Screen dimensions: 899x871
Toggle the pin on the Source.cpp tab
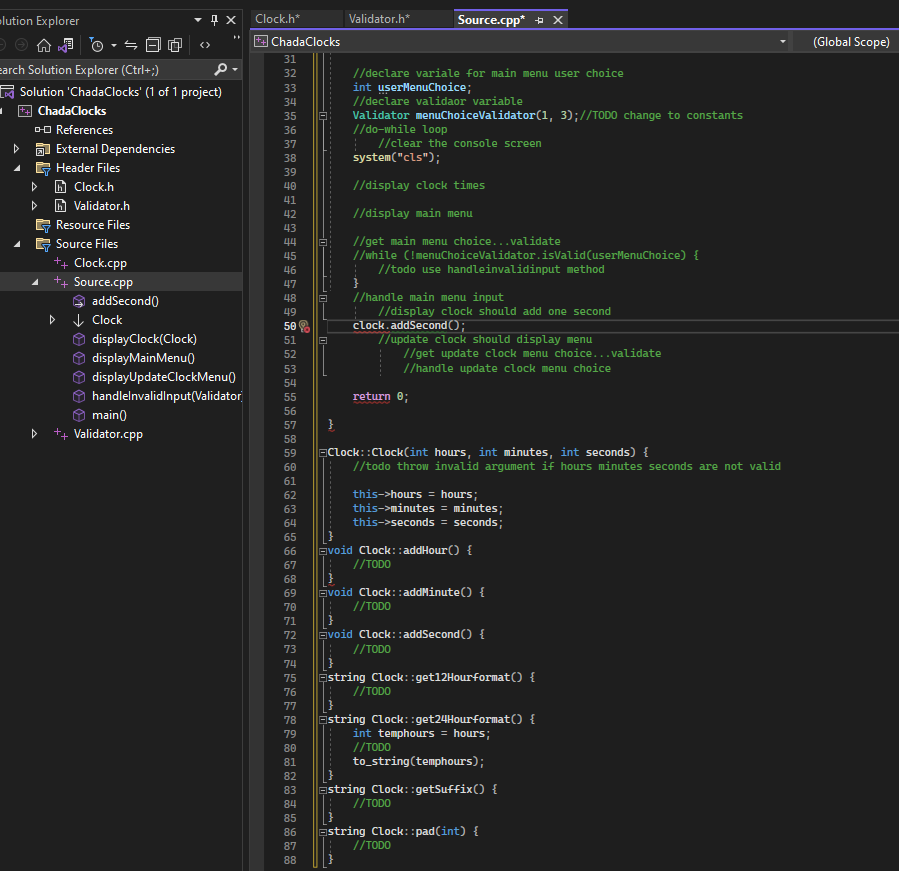click(539, 20)
